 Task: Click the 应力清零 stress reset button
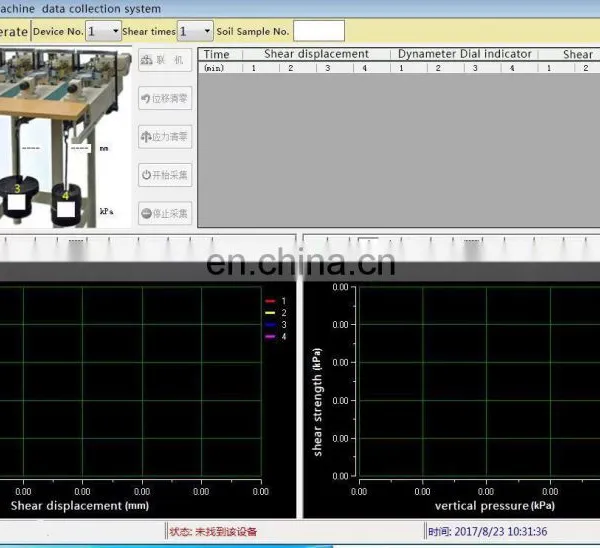coord(165,137)
